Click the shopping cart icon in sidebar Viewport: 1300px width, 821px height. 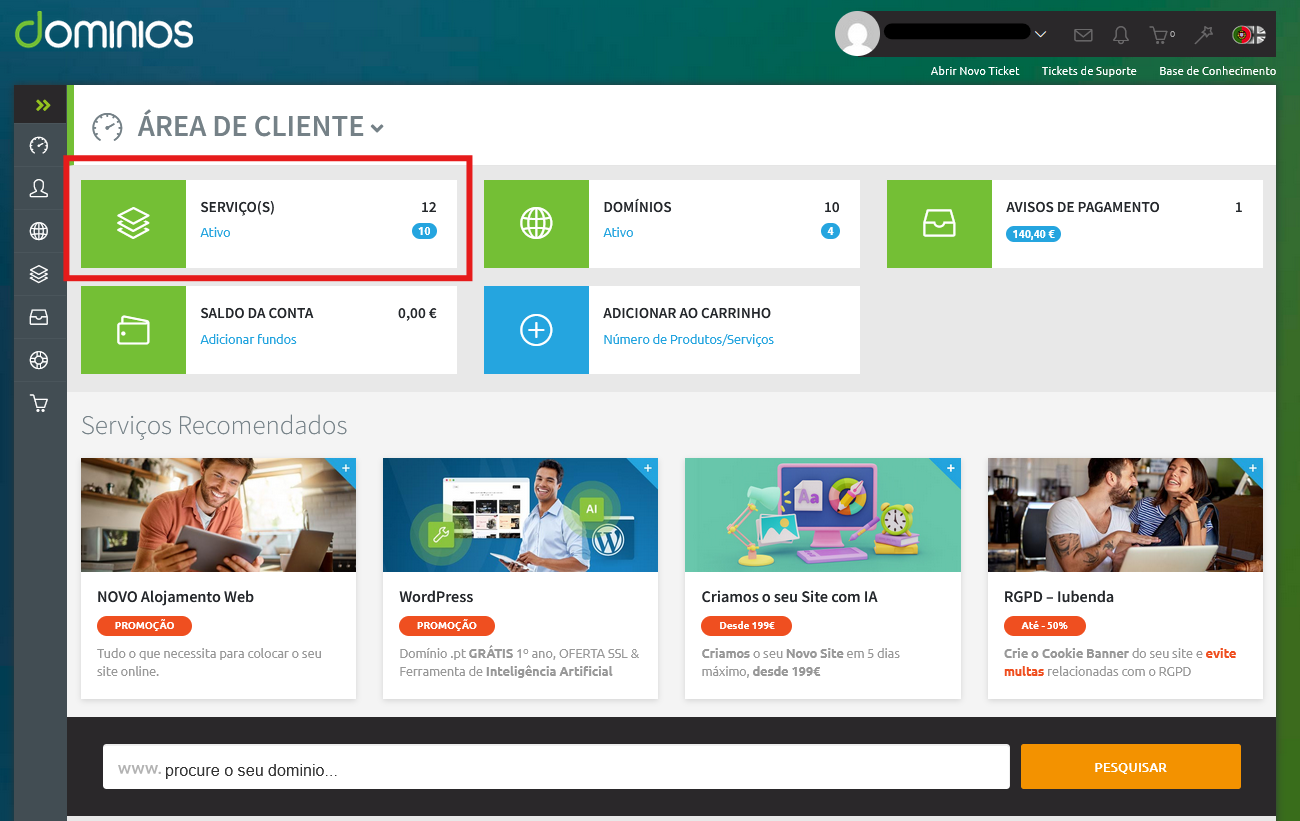(x=39, y=404)
